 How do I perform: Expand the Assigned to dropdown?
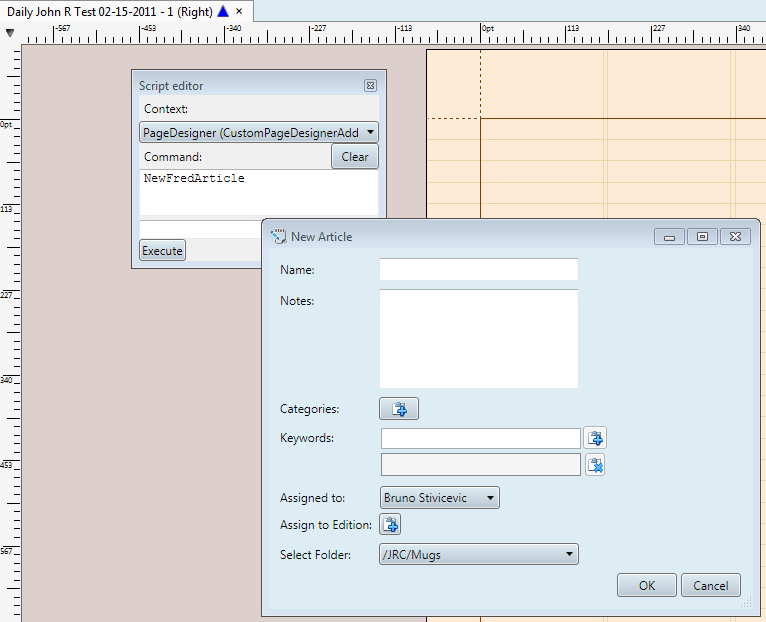pyautogui.click(x=440, y=498)
